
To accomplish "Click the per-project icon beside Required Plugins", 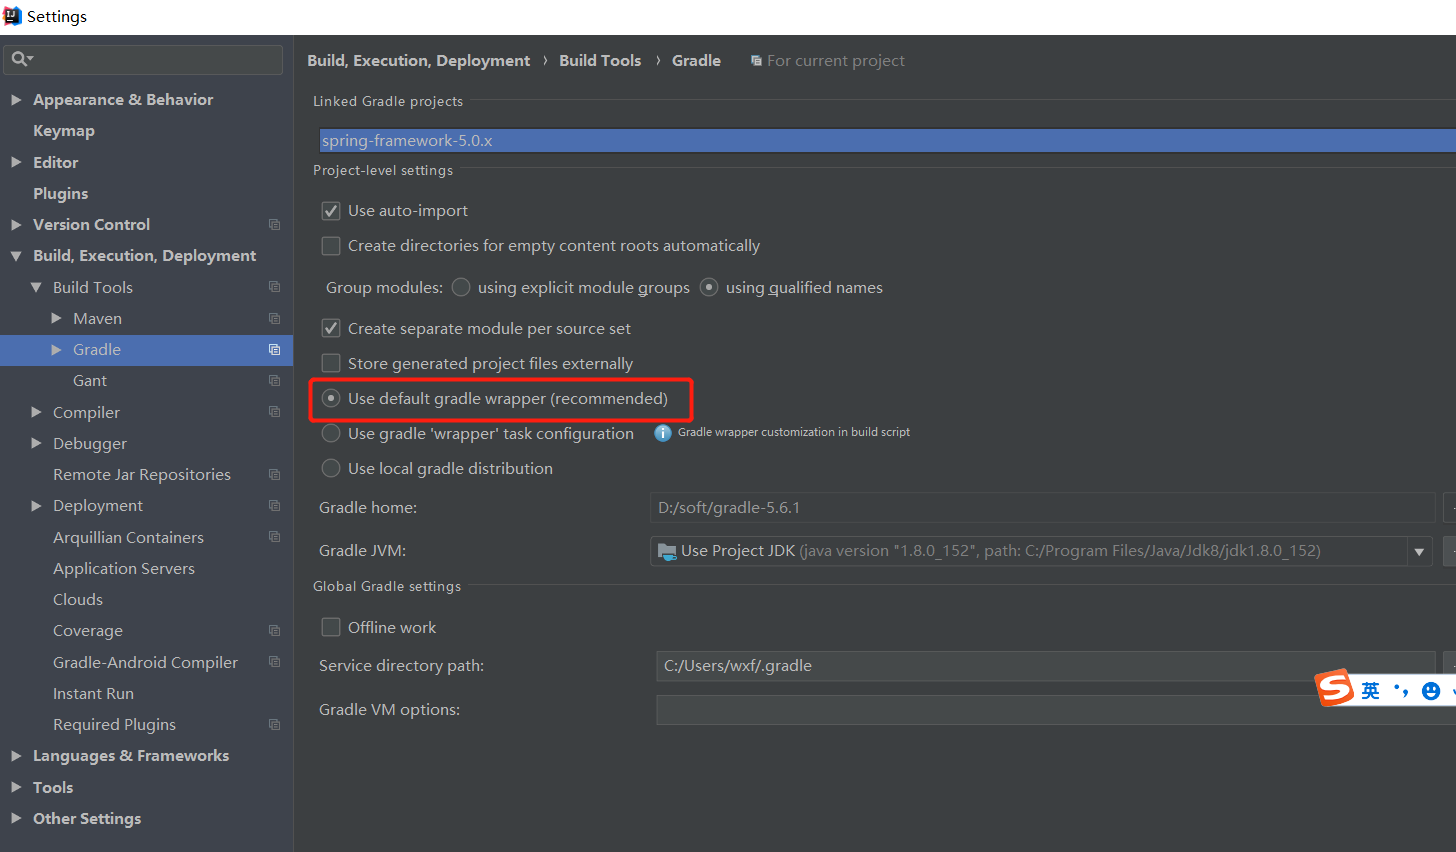I will [274, 724].
